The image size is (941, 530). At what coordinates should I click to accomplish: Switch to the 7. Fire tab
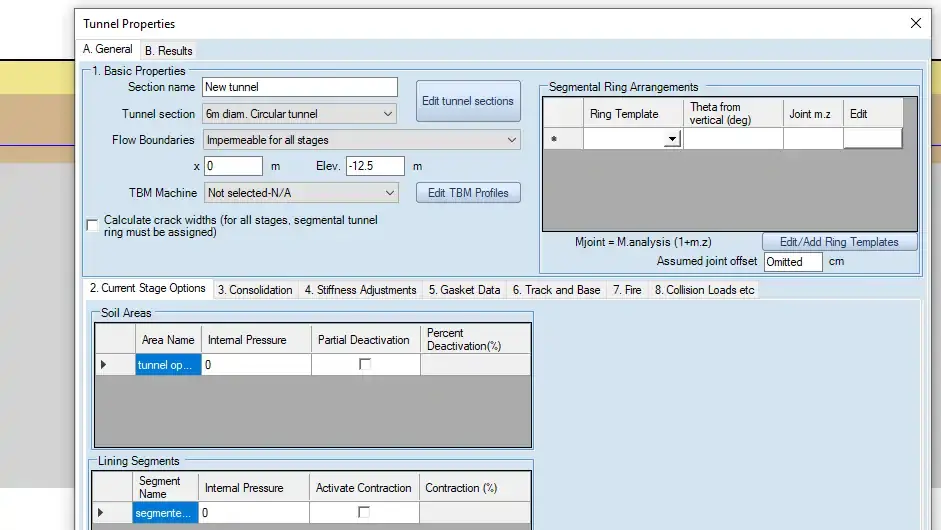627,290
